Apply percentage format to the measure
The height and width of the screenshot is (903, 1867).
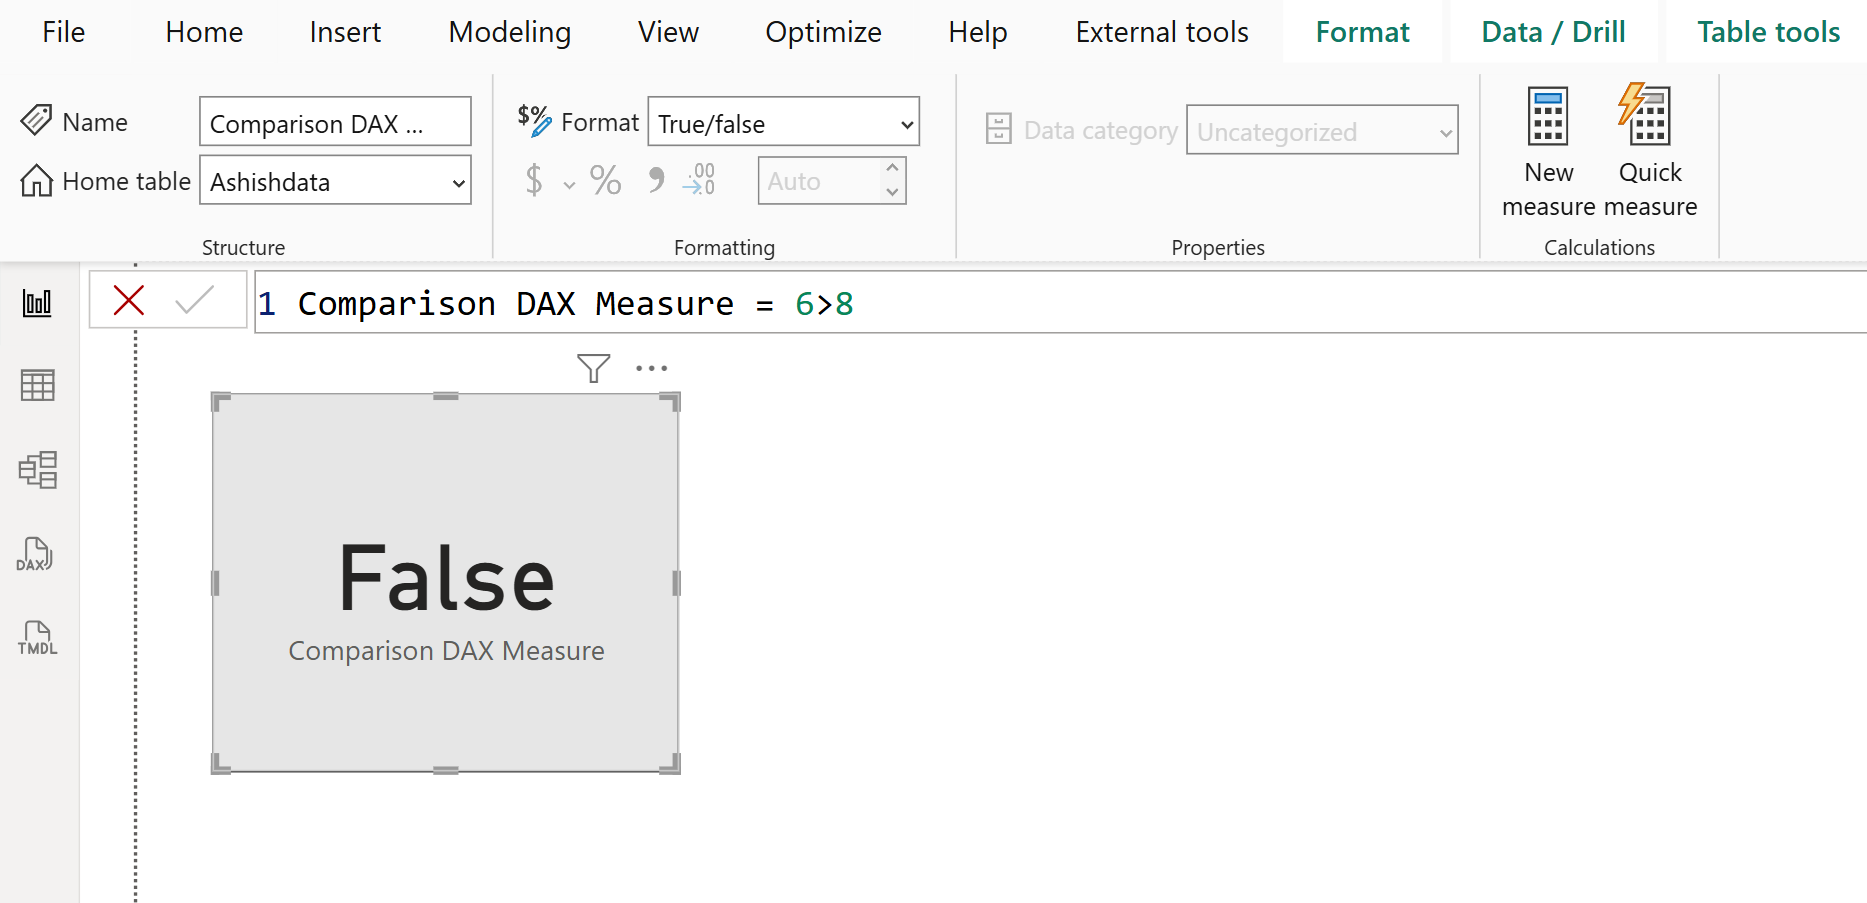[x=604, y=180]
